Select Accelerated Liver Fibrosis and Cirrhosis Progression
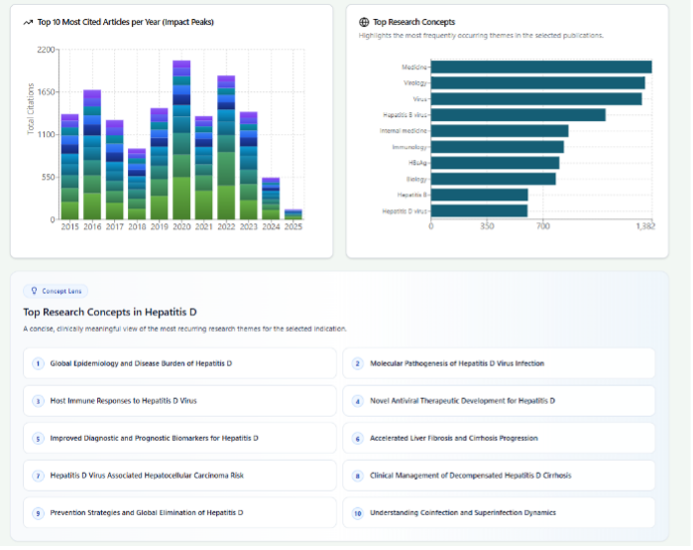Screen dimensions: 693x550 click(499, 439)
